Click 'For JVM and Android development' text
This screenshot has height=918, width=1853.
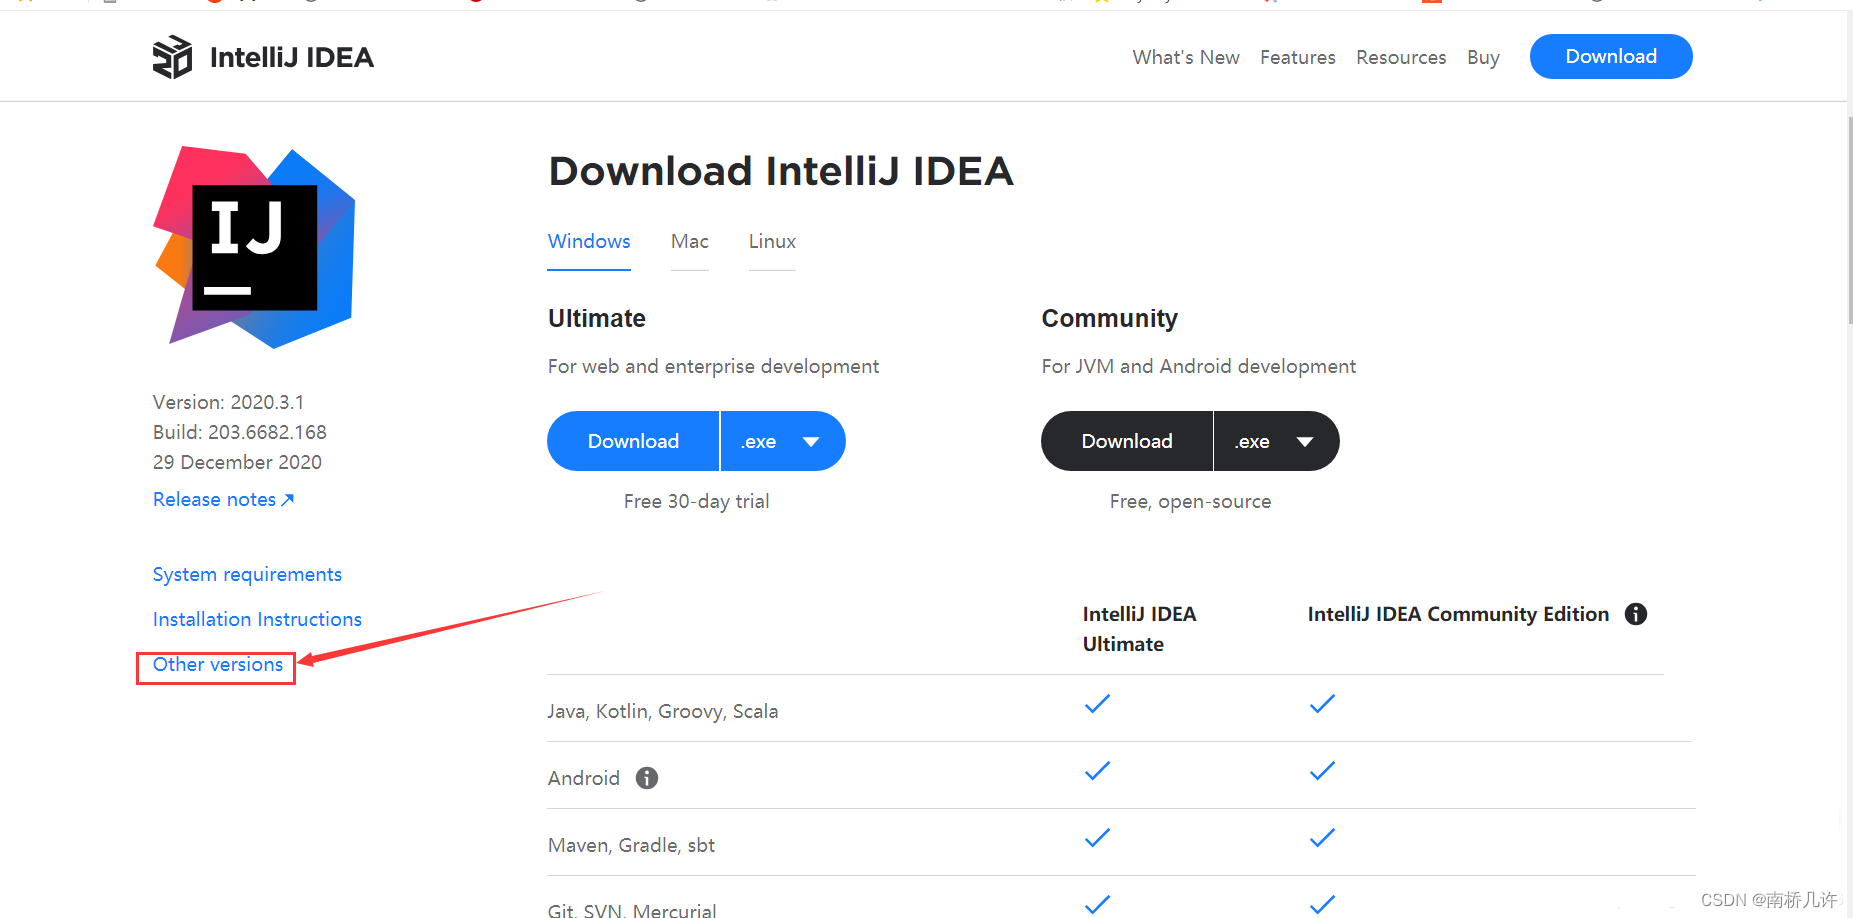pyautogui.click(x=1198, y=366)
